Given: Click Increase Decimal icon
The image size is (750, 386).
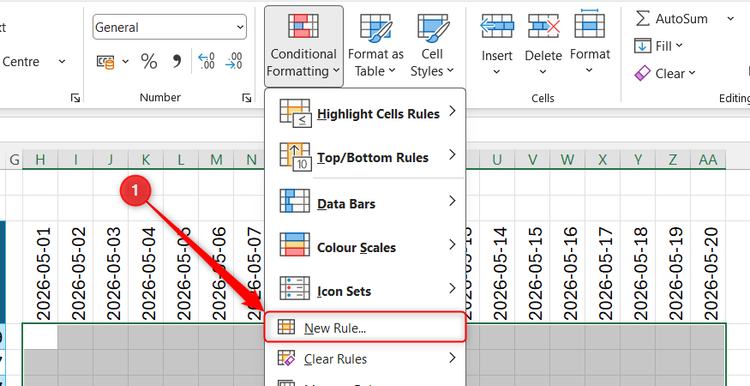Looking at the screenshot, I should [206, 61].
